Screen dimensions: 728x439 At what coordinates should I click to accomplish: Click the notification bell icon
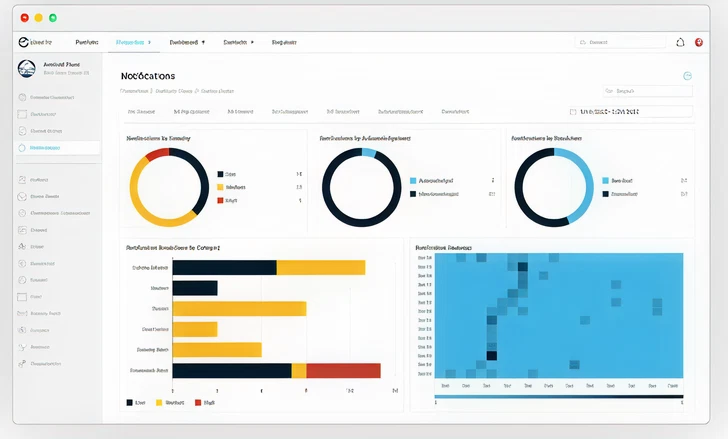[x=680, y=42]
